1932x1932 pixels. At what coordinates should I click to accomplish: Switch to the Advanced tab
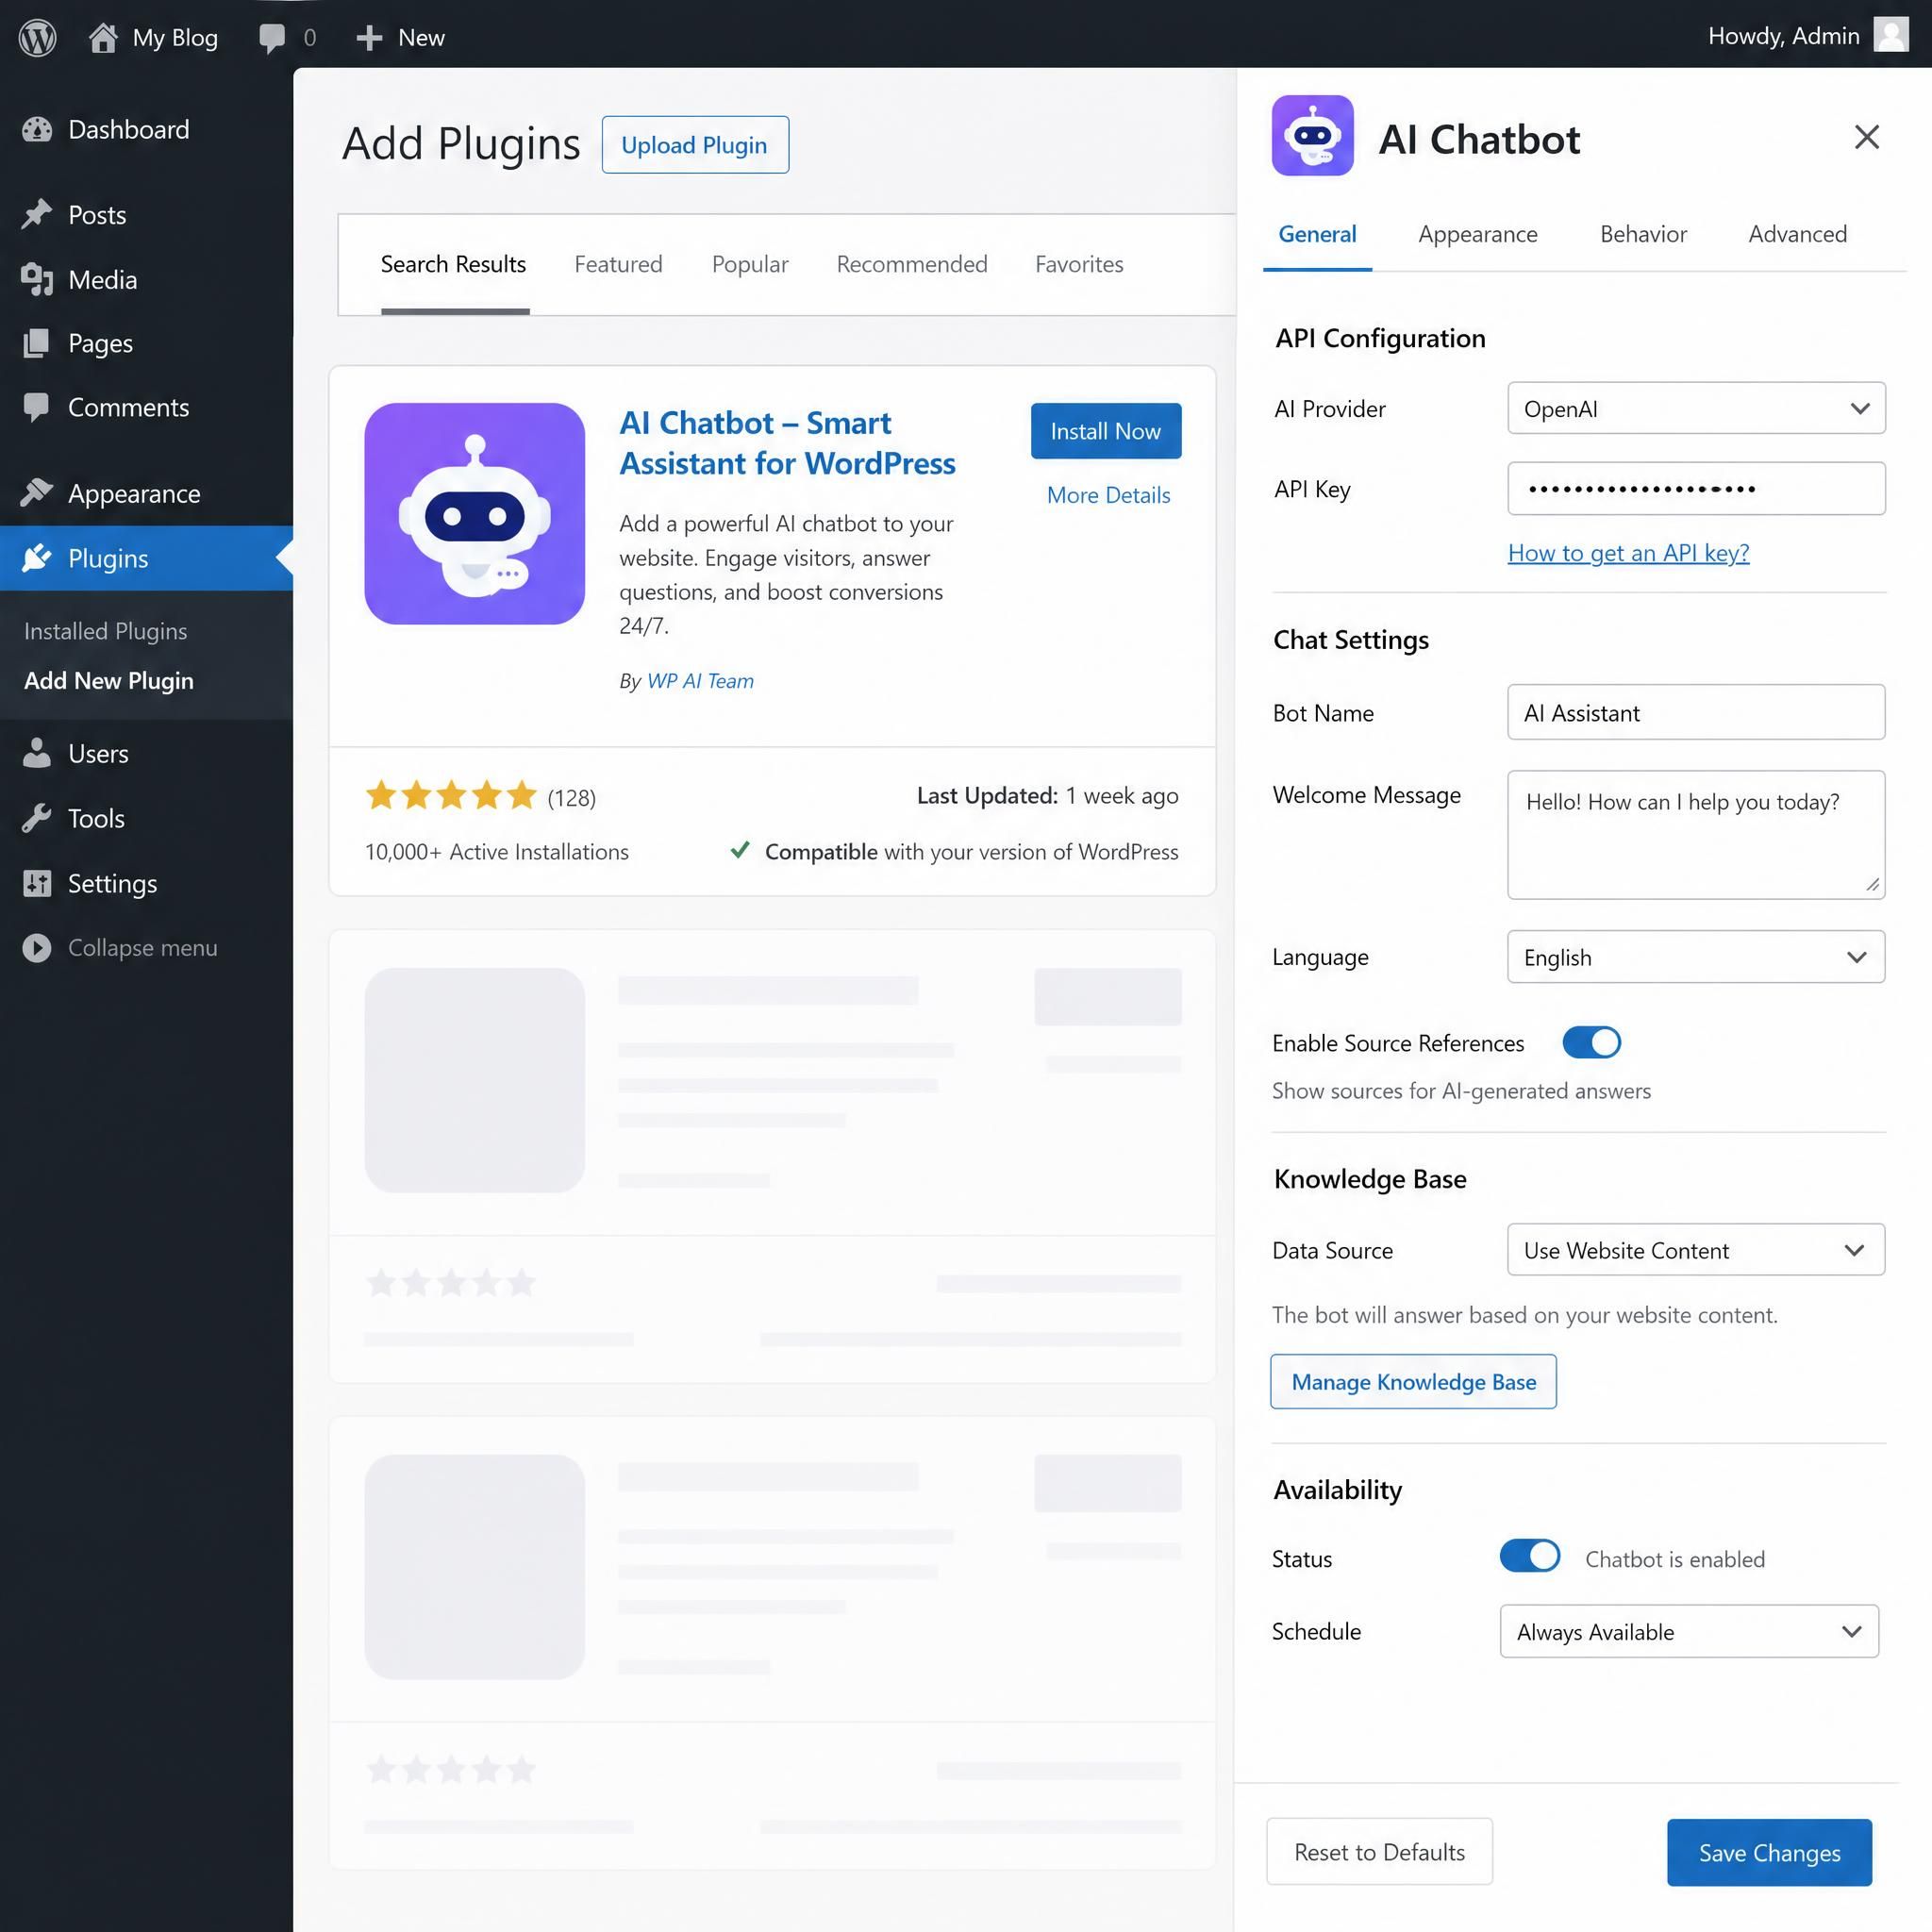click(1797, 234)
